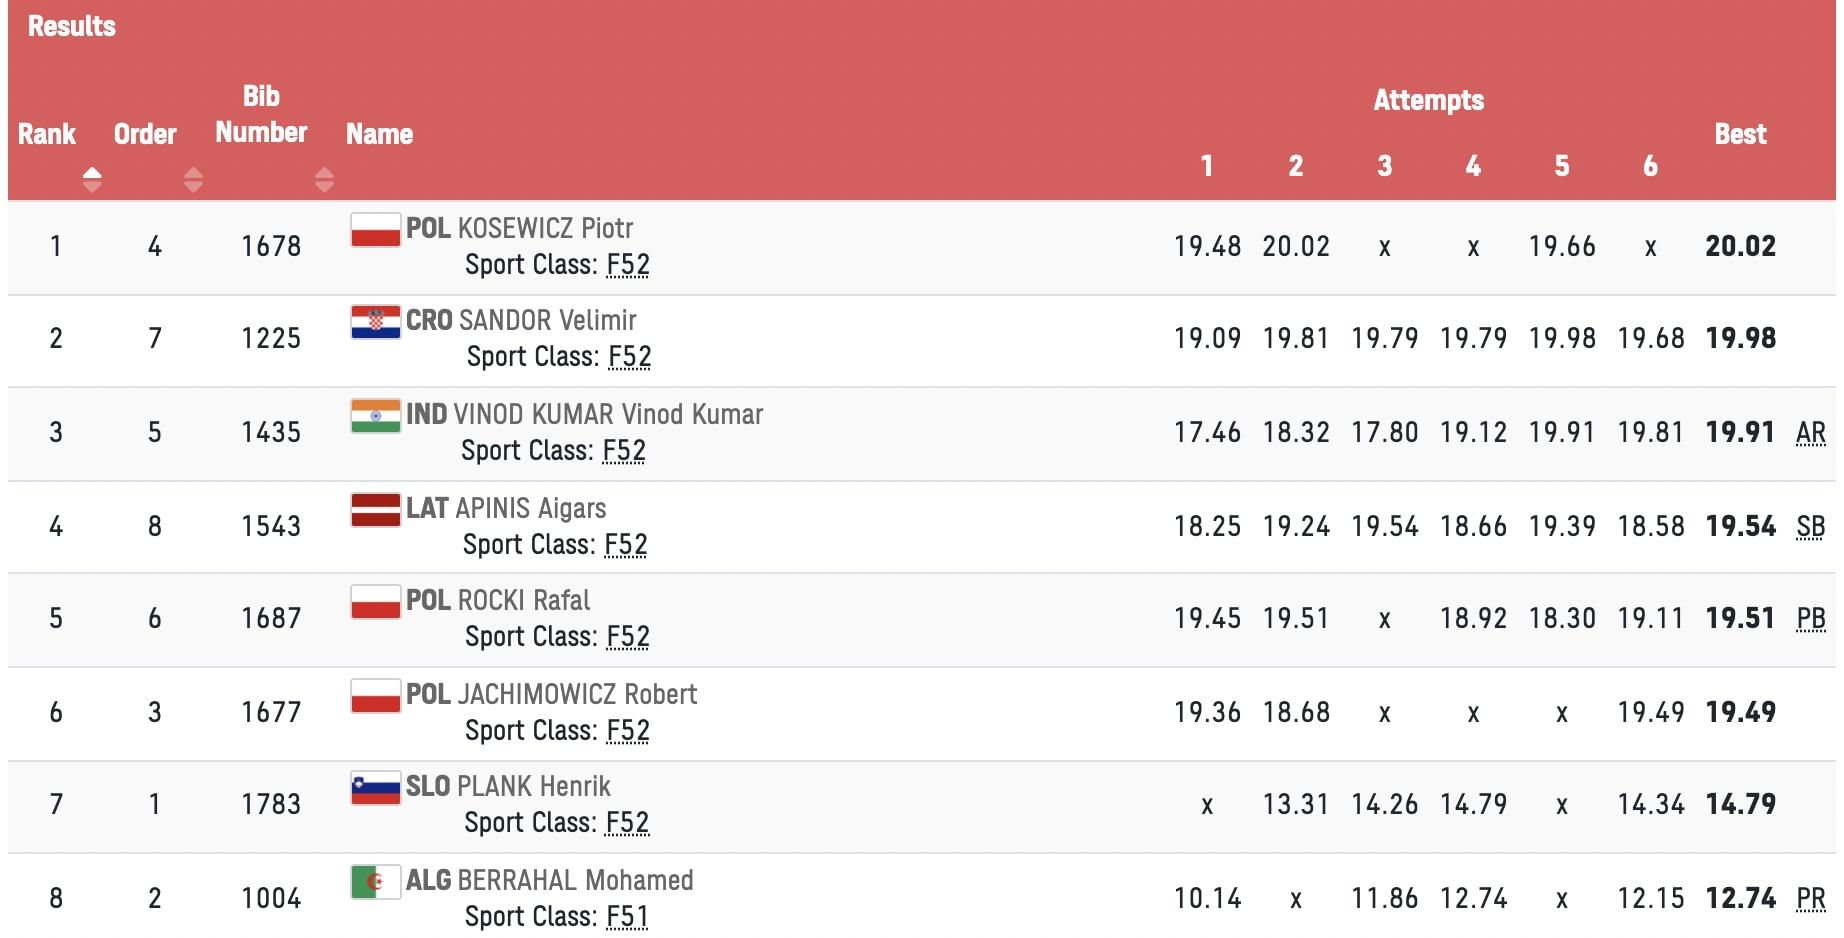
Task: Open F52 sport class link for KOSEWICZ
Action: coord(628,265)
